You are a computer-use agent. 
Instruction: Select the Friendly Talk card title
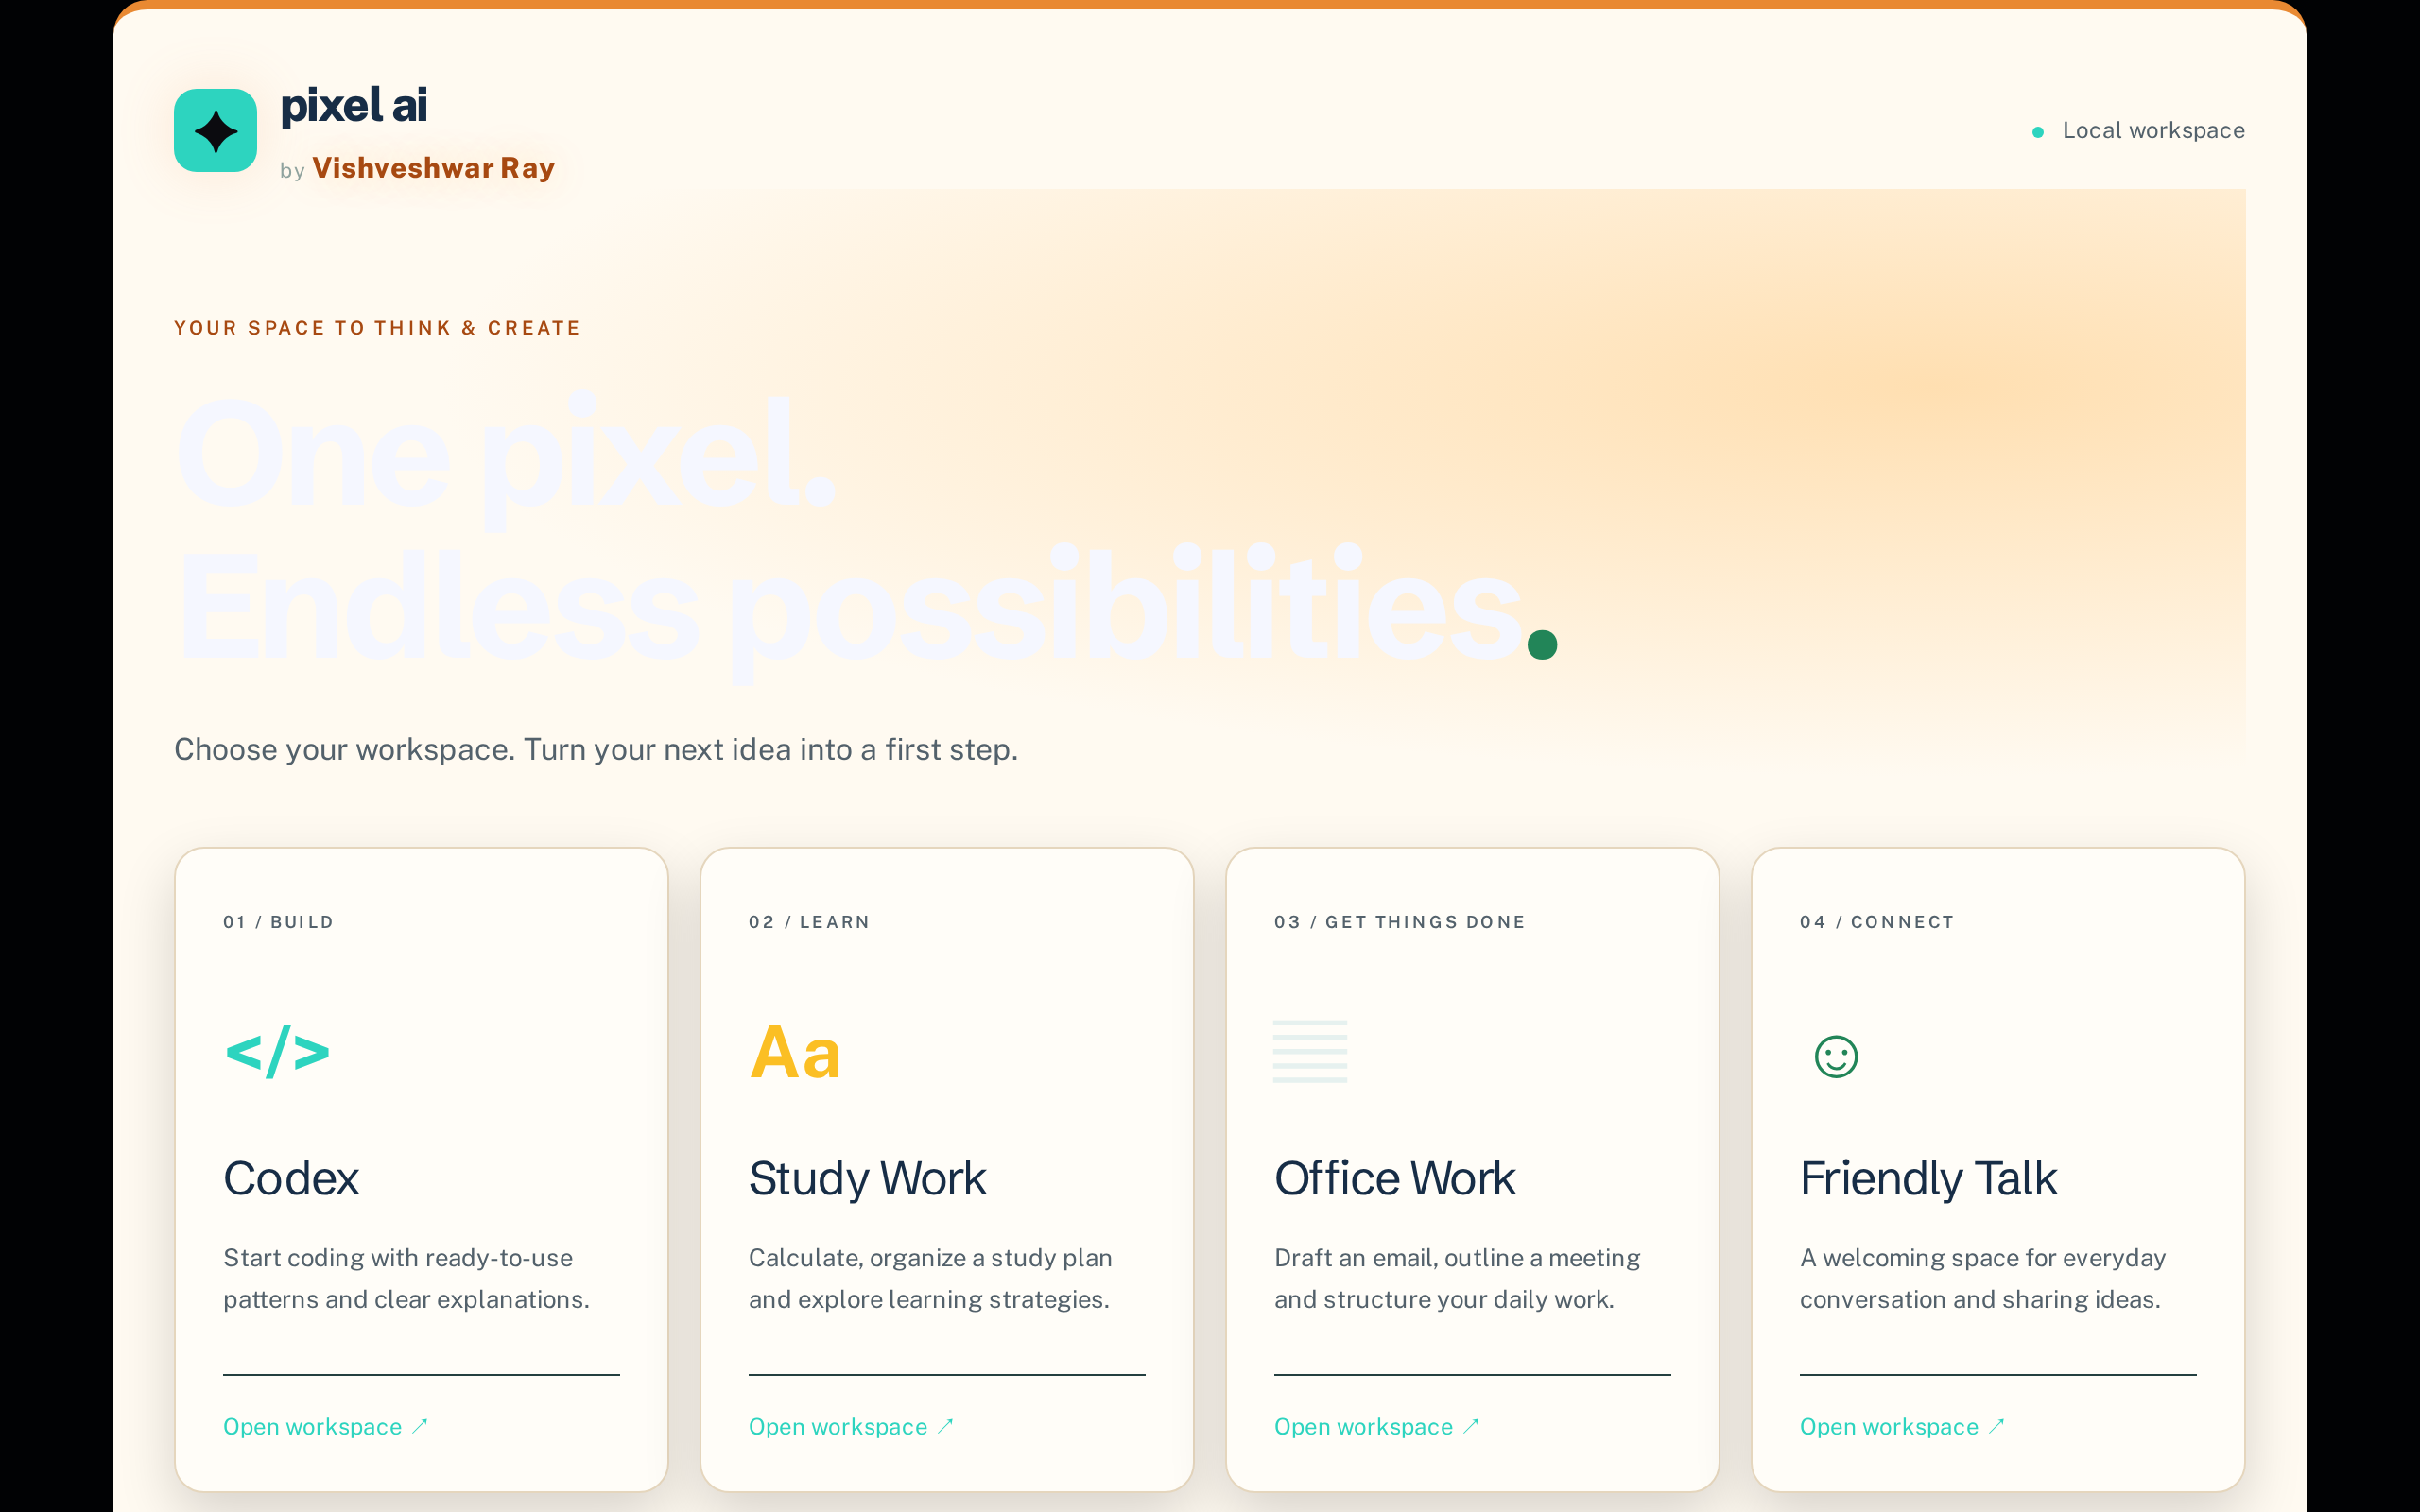[x=1928, y=1178]
